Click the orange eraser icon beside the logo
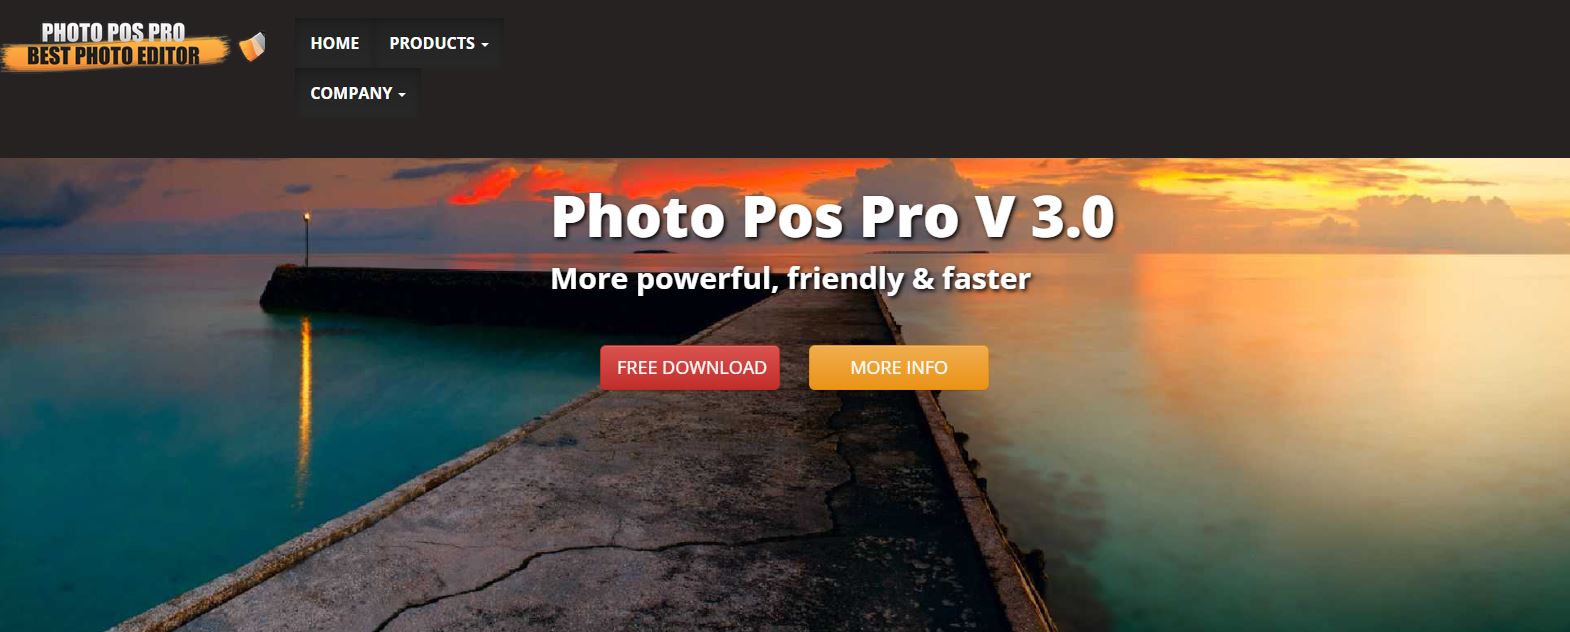This screenshot has width=1570, height=632. 253,46
